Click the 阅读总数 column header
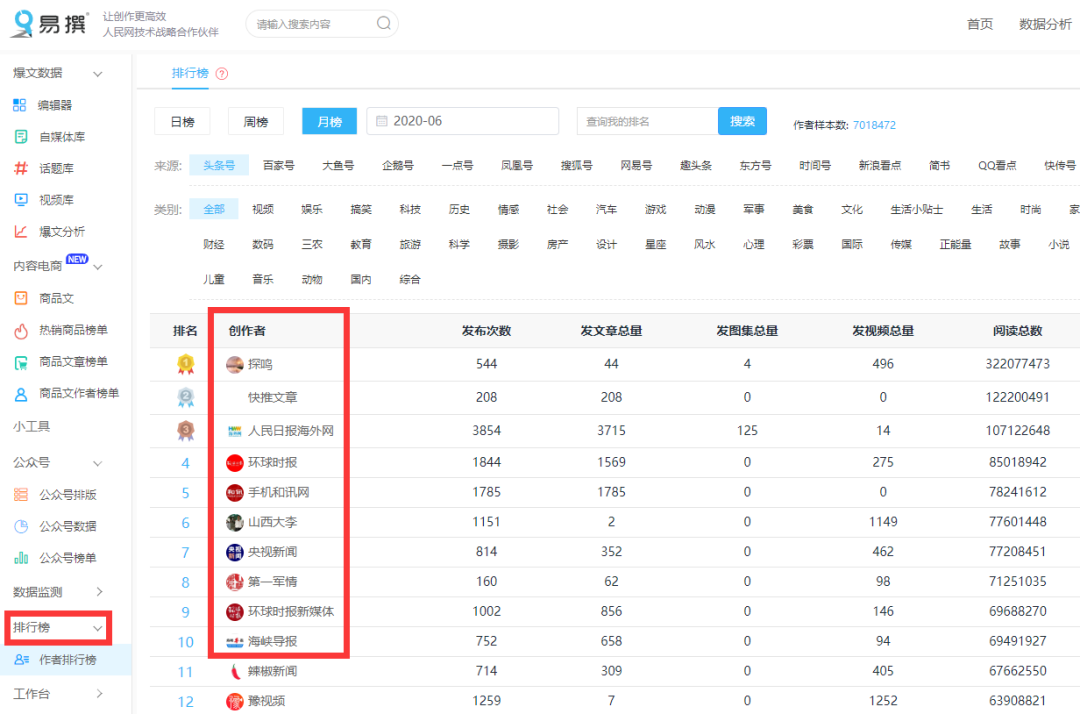Image resolution: width=1080 pixels, height=714 pixels. point(1017,331)
